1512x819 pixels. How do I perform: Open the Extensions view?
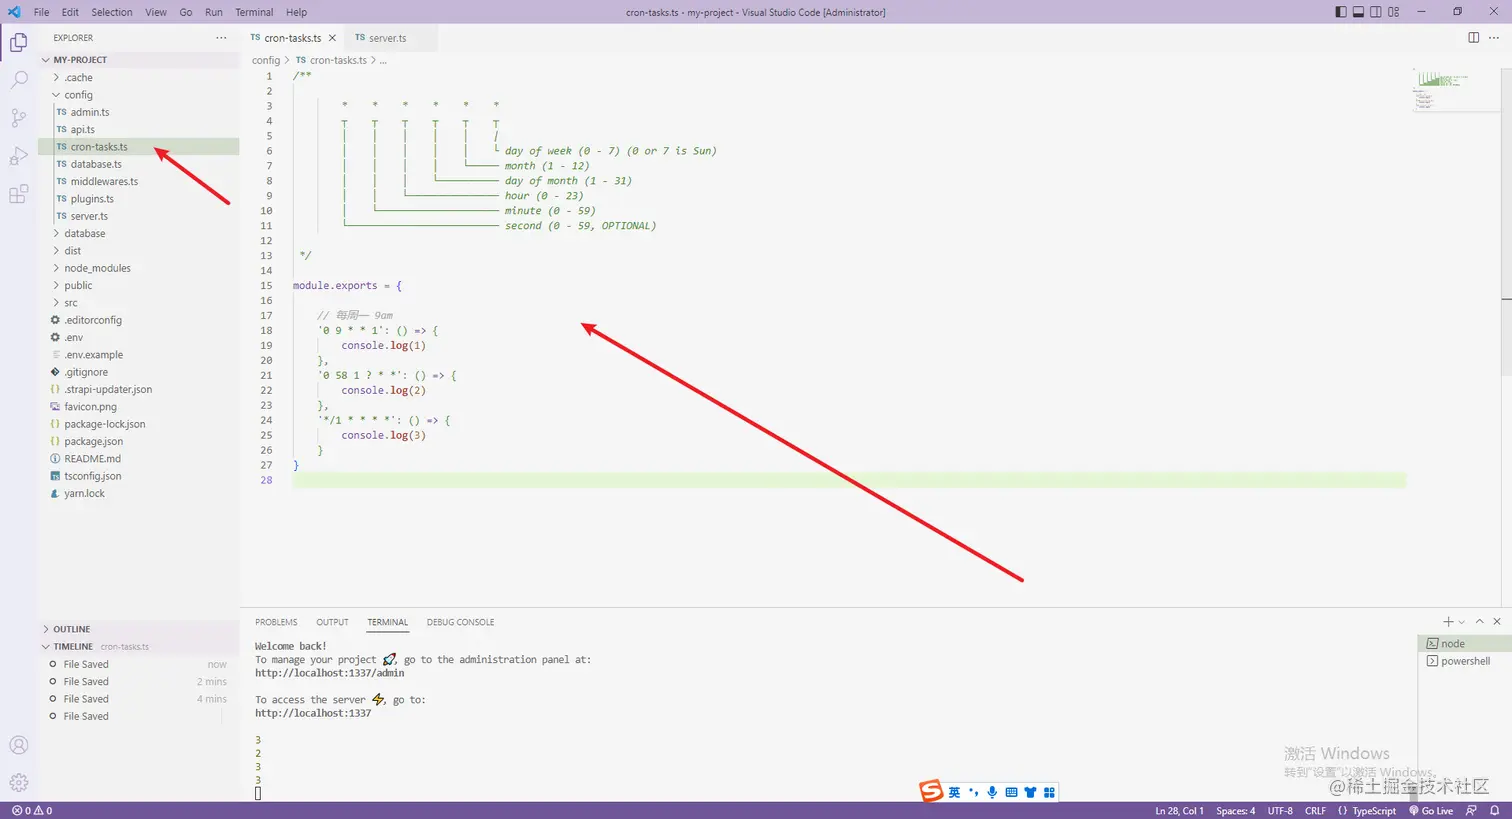[19, 194]
